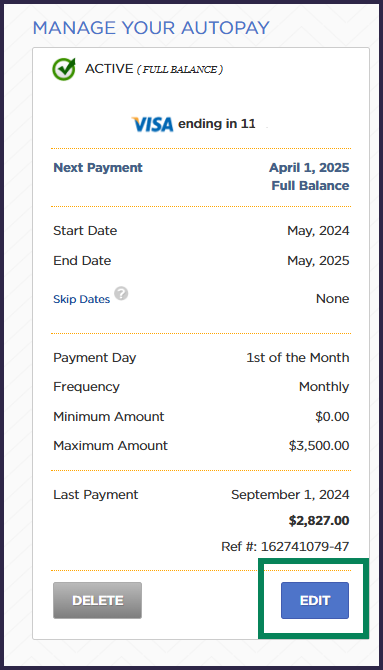Click the gray DELETE button
The image size is (383, 670).
(x=97, y=600)
